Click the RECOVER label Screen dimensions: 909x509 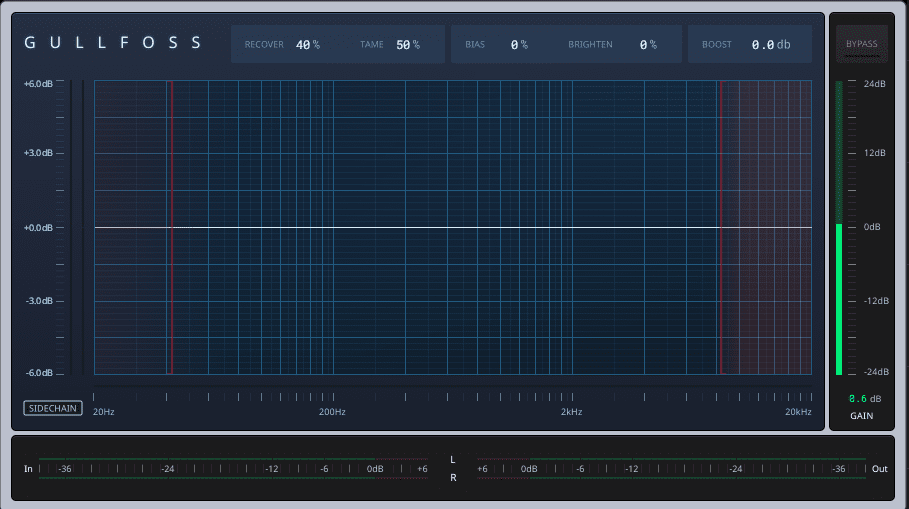(x=264, y=45)
